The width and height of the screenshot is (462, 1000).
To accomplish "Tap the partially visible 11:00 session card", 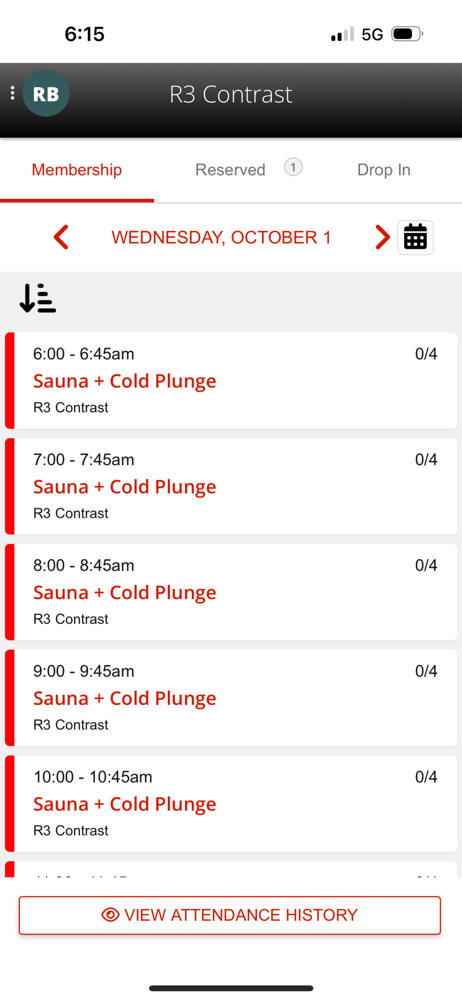I will click(x=231, y=870).
